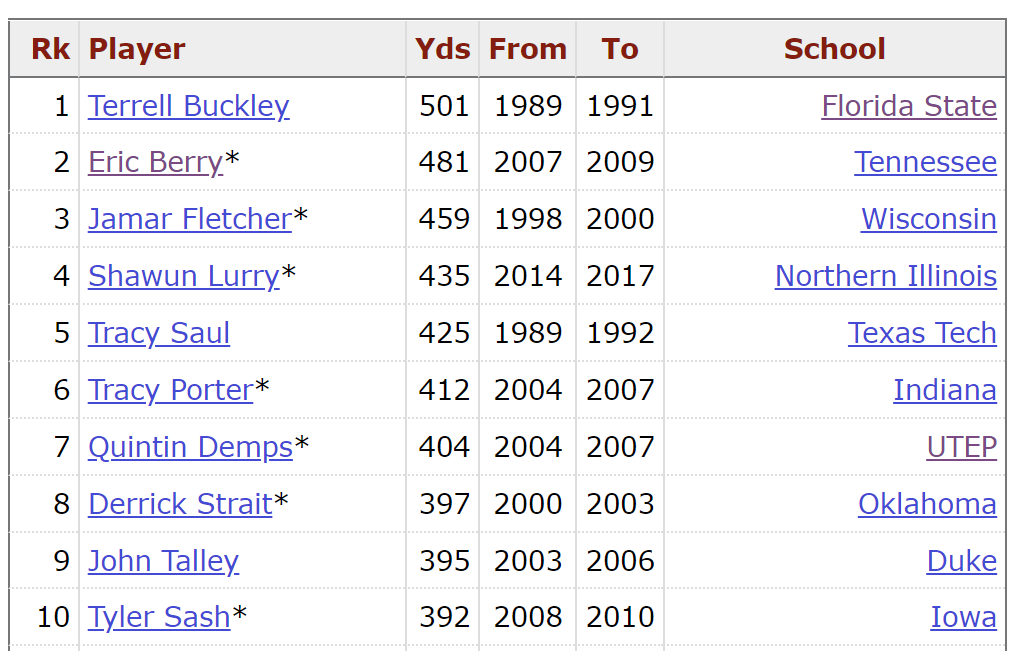Click the UTEP school link
Screen dimensions: 1013x651
point(962,447)
